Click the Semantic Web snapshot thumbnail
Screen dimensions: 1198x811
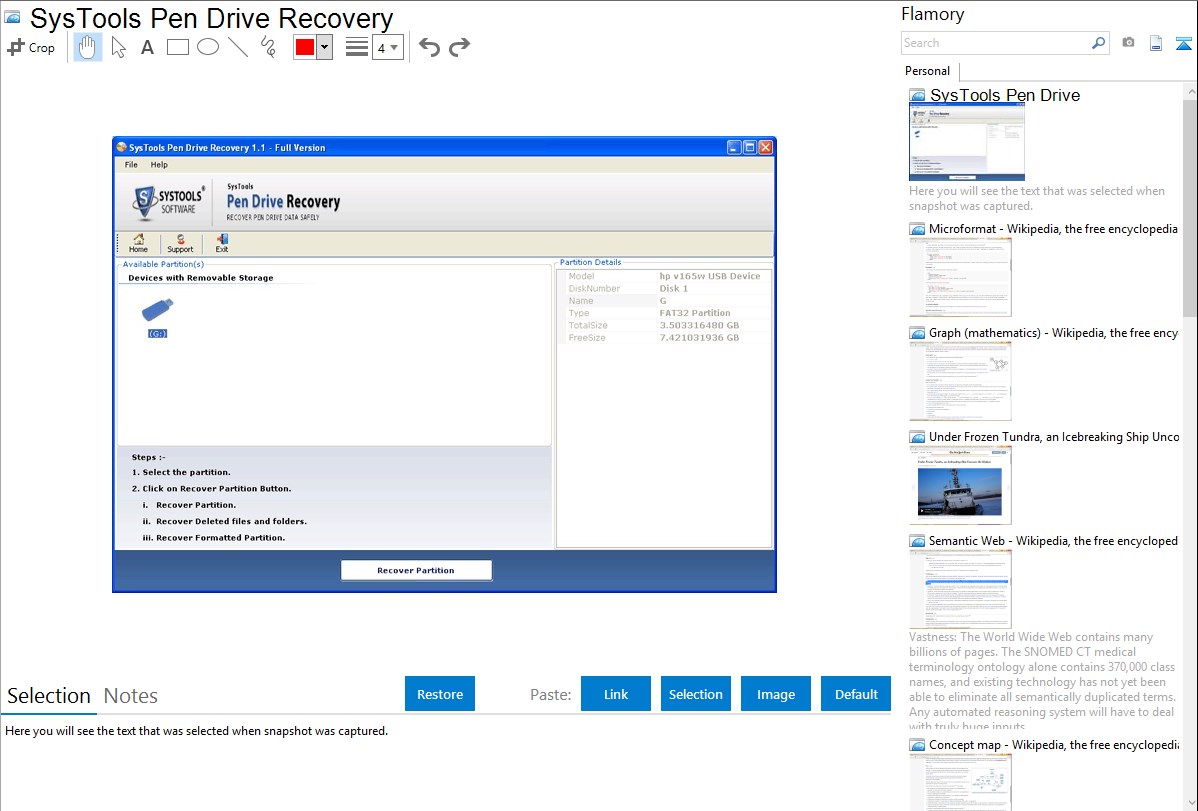tap(960, 589)
